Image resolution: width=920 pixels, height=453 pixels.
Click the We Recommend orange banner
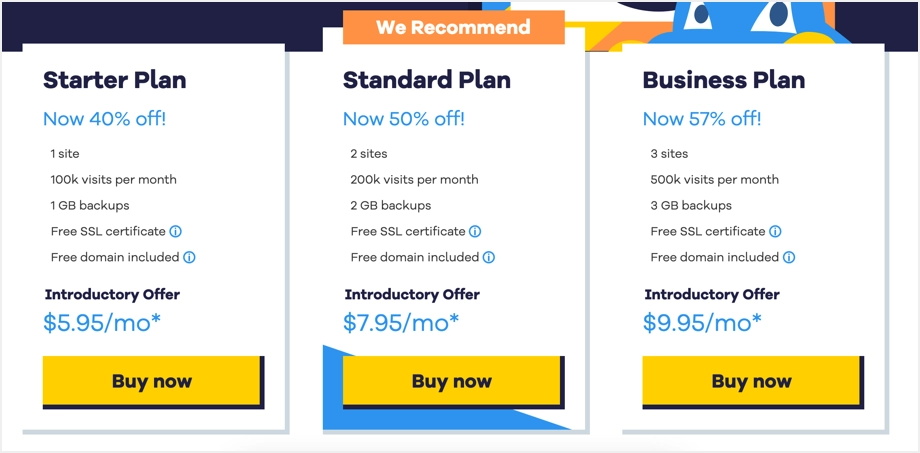(454, 27)
